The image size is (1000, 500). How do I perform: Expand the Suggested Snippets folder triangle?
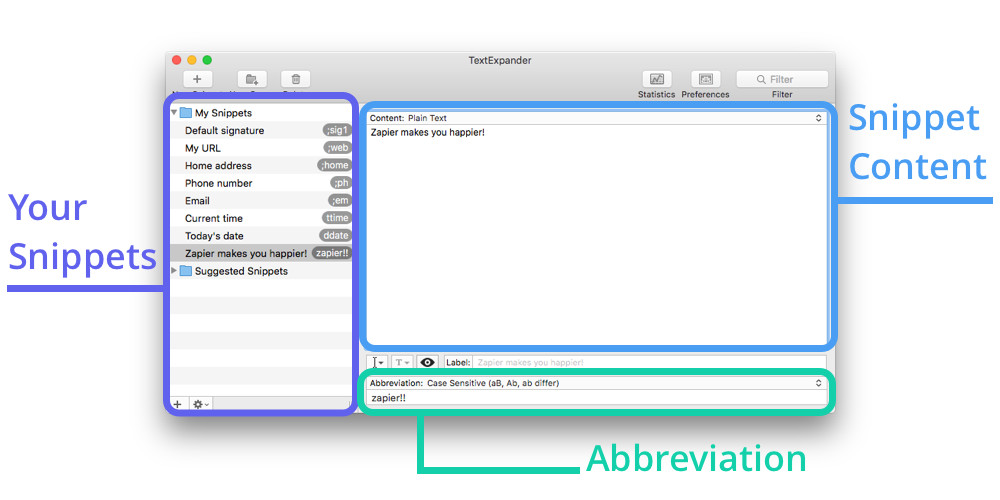[x=174, y=270]
